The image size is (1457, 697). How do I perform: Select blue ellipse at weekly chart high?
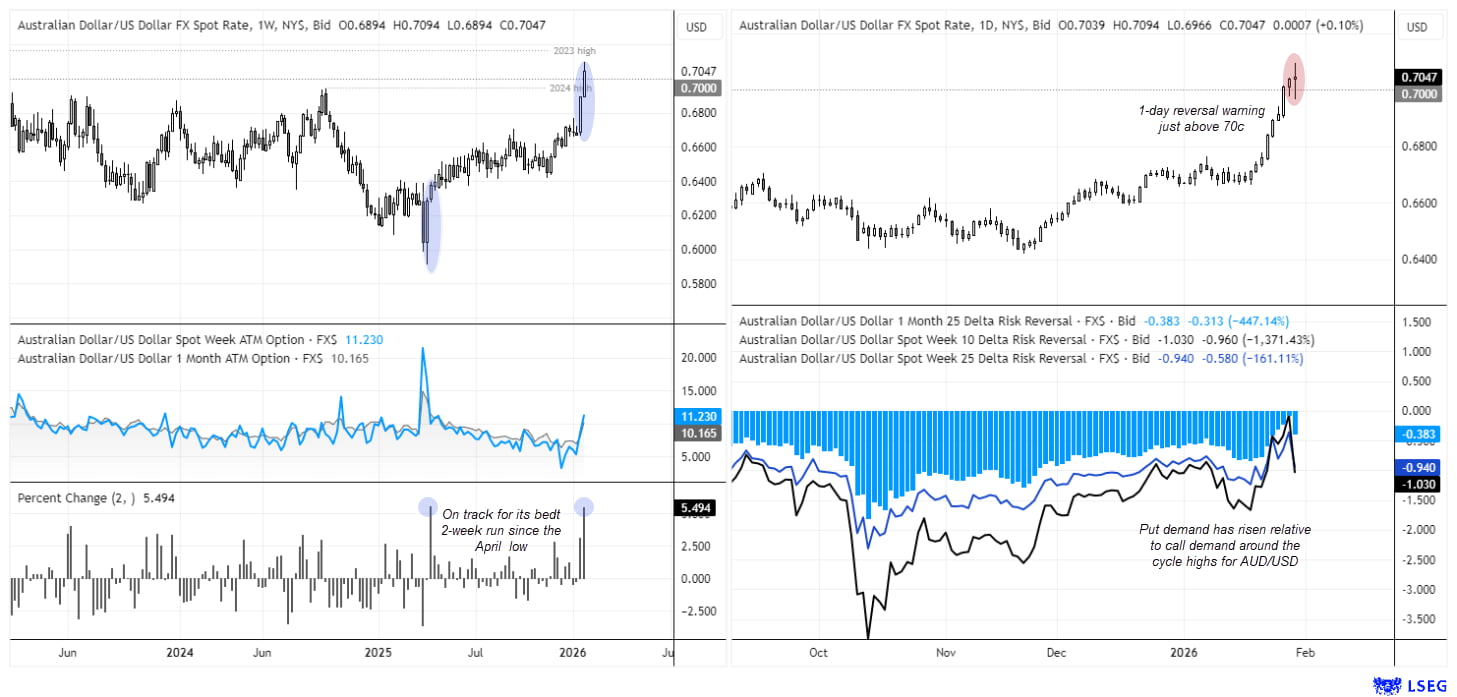click(586, 101)
